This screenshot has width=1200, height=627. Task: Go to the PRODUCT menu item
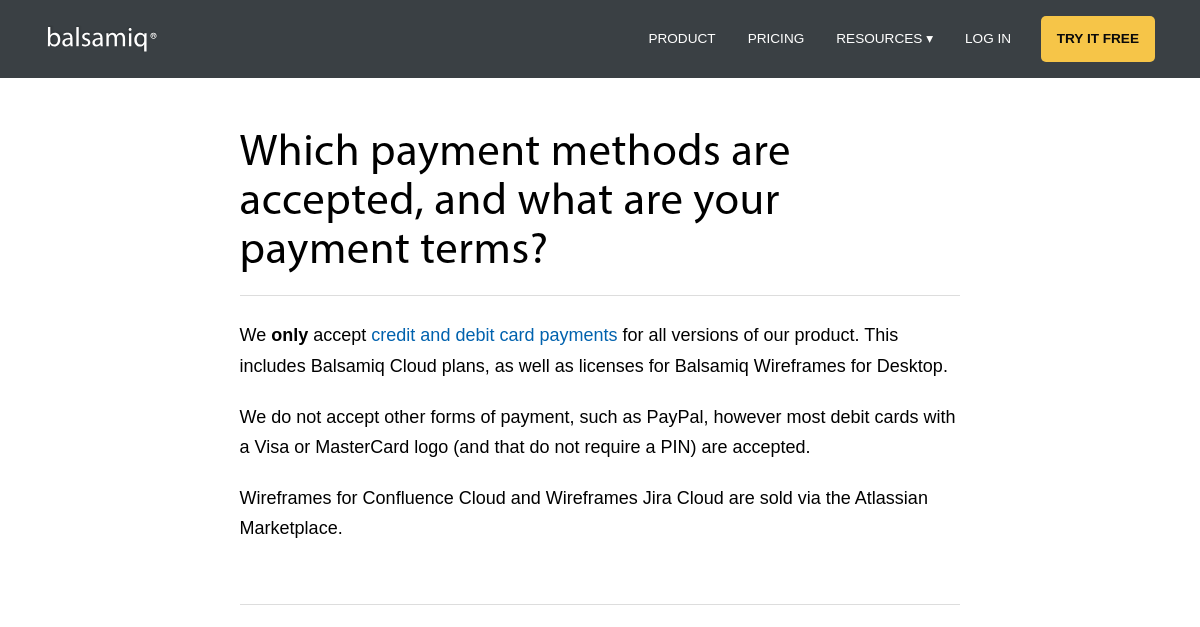682,38
